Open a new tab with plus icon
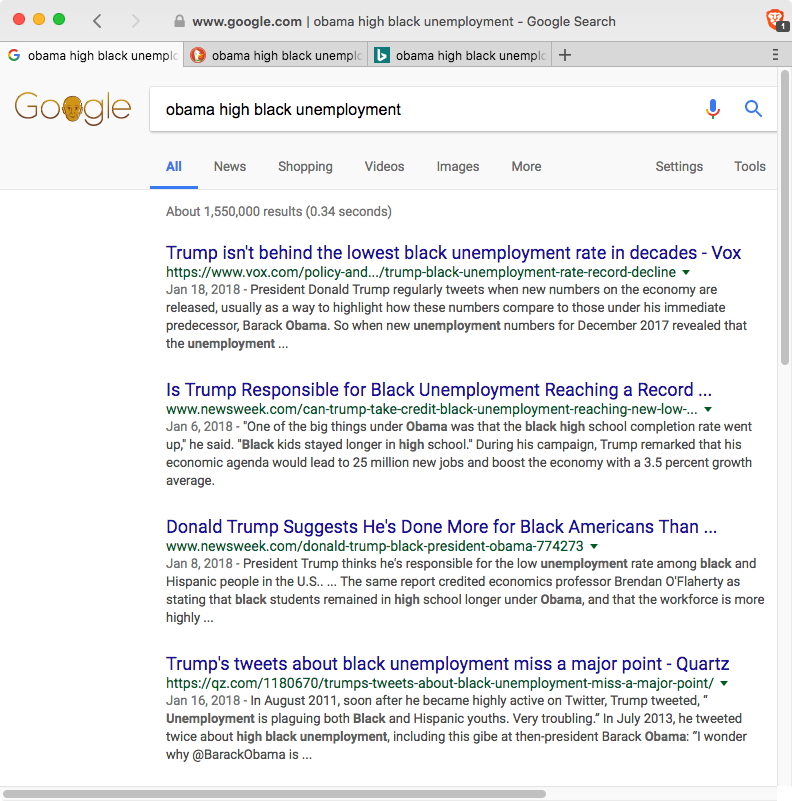 pos(565,55)
